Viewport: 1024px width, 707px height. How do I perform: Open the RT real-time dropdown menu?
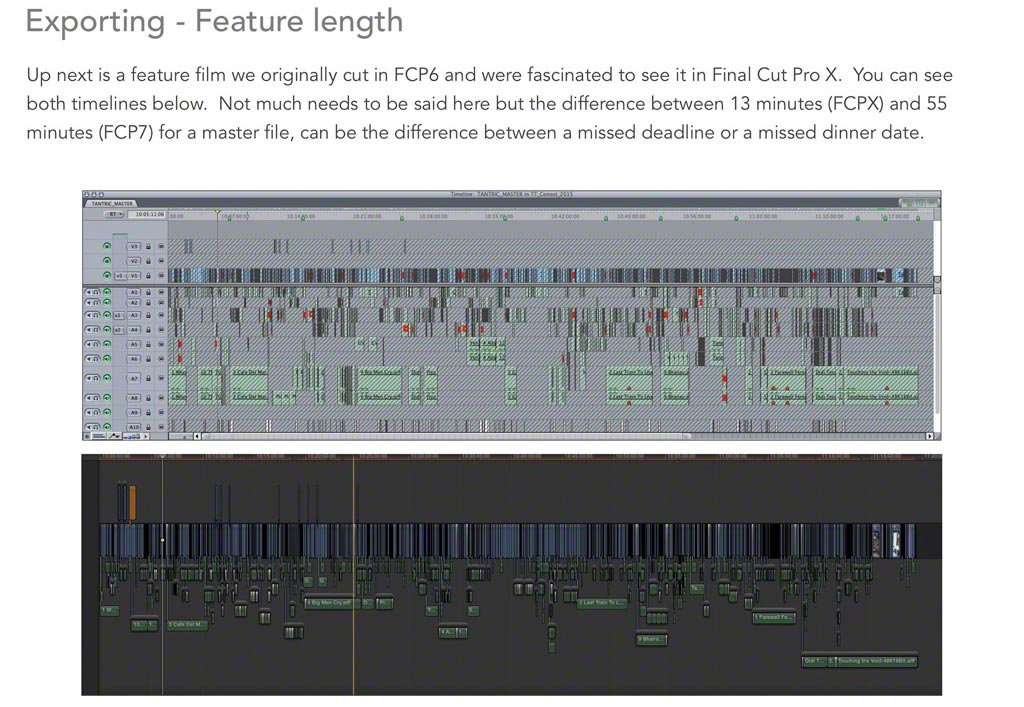tap(115, 214)
